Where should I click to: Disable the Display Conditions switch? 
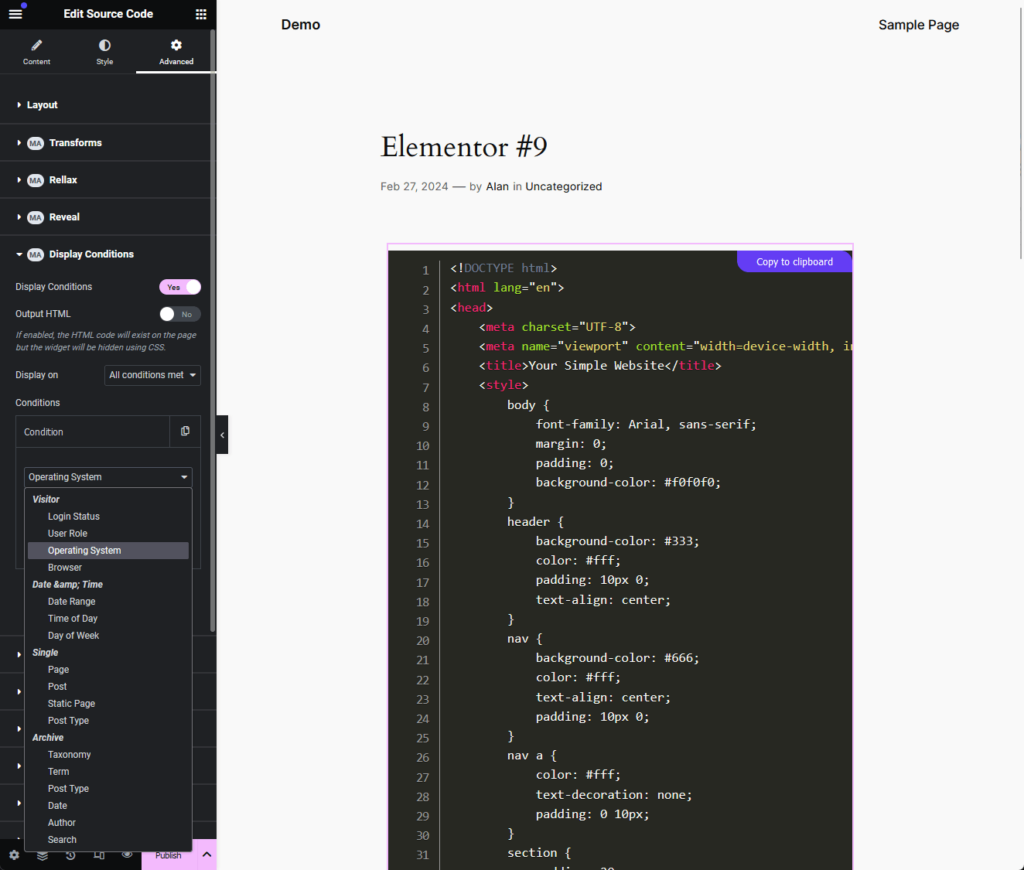click(180, 287)
